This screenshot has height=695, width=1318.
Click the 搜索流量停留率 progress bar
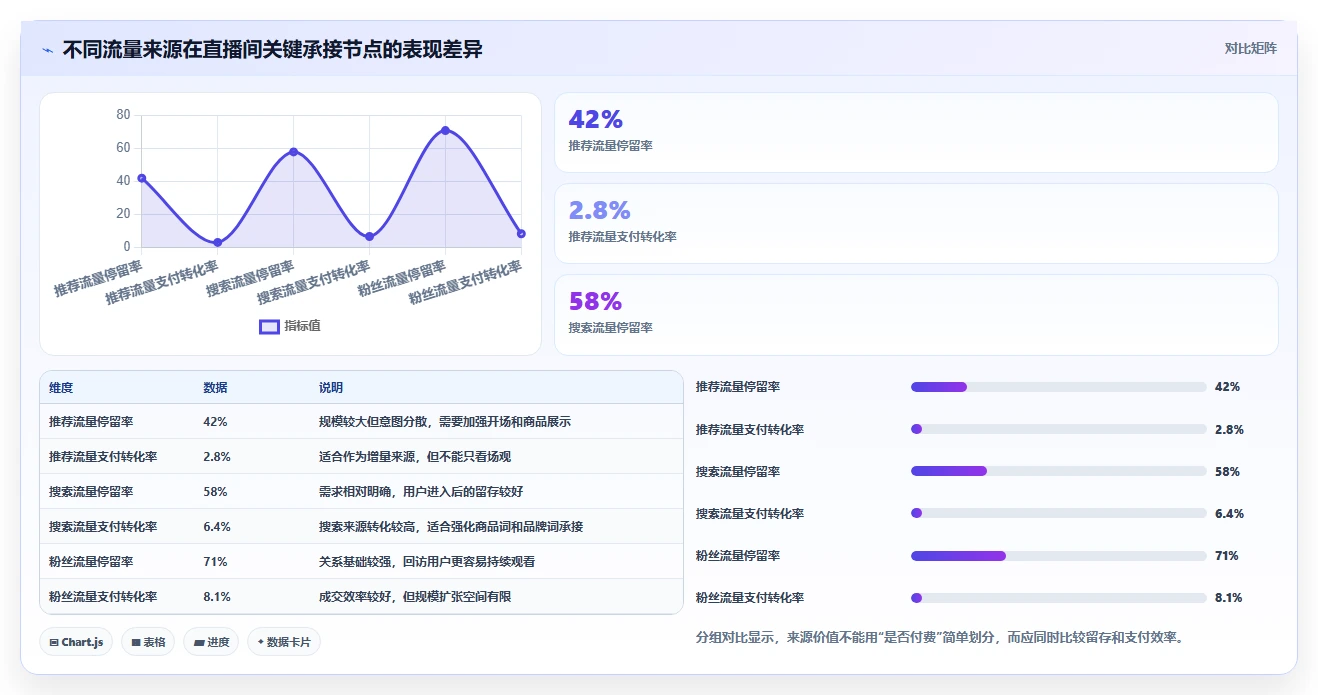[1058, 471]
